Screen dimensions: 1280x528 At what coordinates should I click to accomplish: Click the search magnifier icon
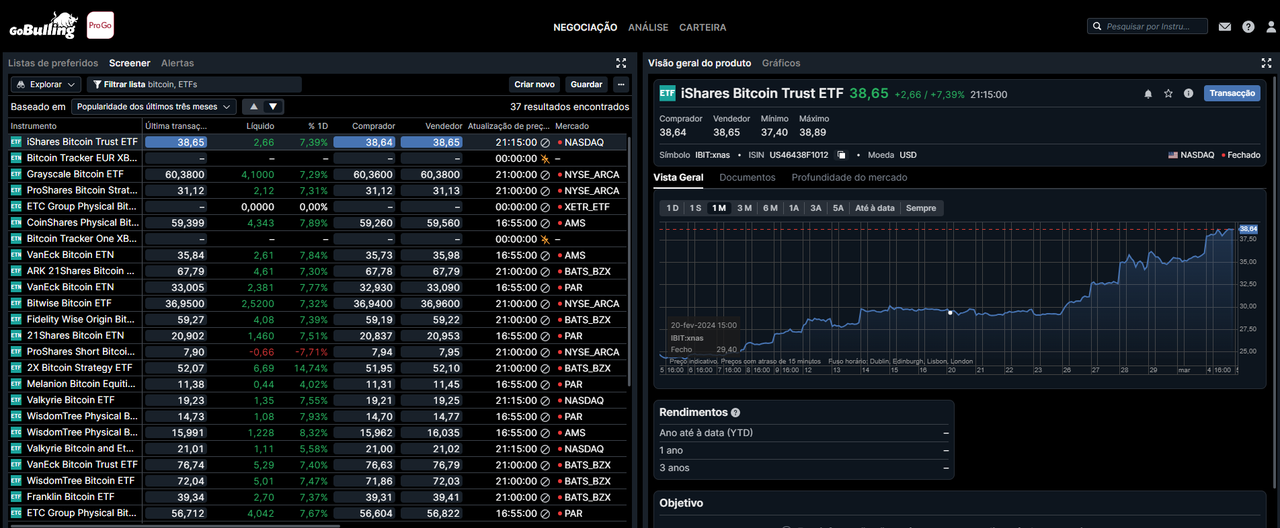1097,27
